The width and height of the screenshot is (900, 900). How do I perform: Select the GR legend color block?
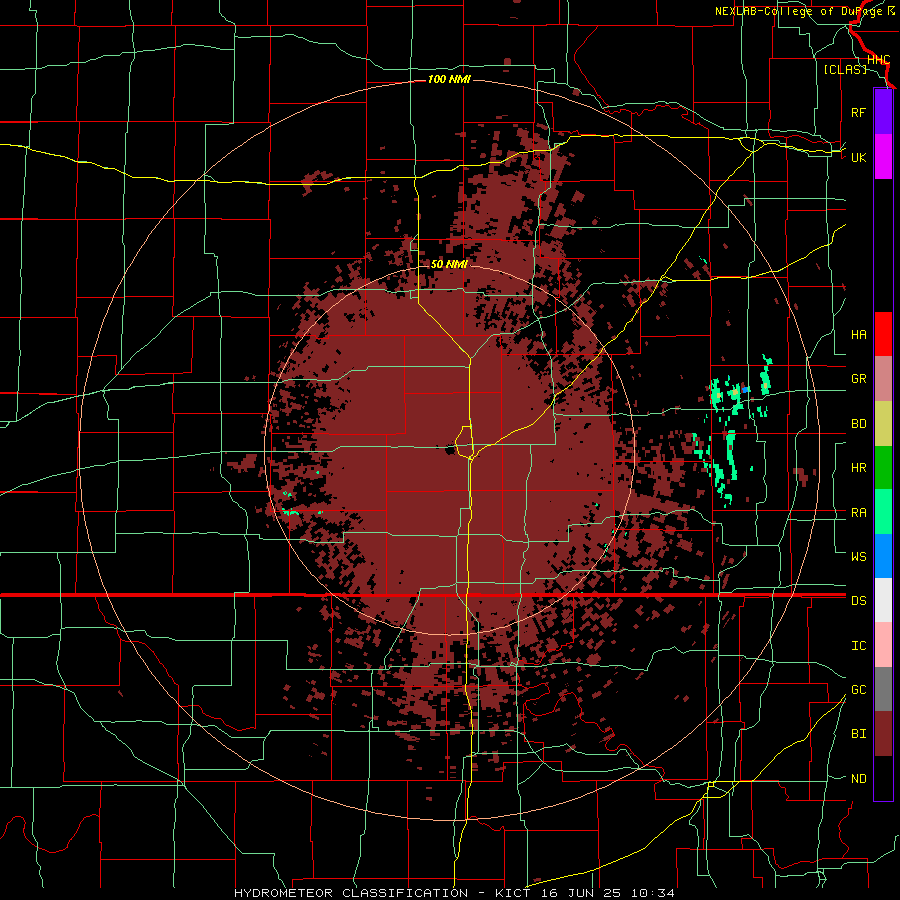pos(883,379)
